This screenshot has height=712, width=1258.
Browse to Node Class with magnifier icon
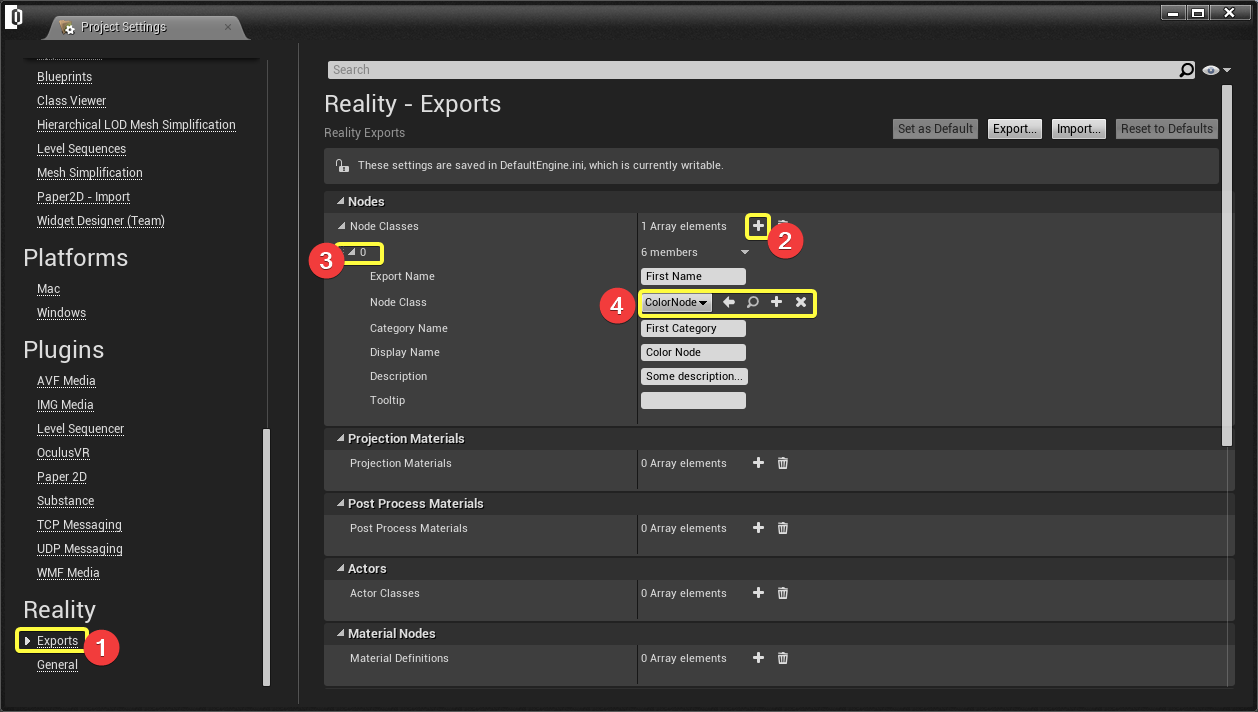point(752,302)
